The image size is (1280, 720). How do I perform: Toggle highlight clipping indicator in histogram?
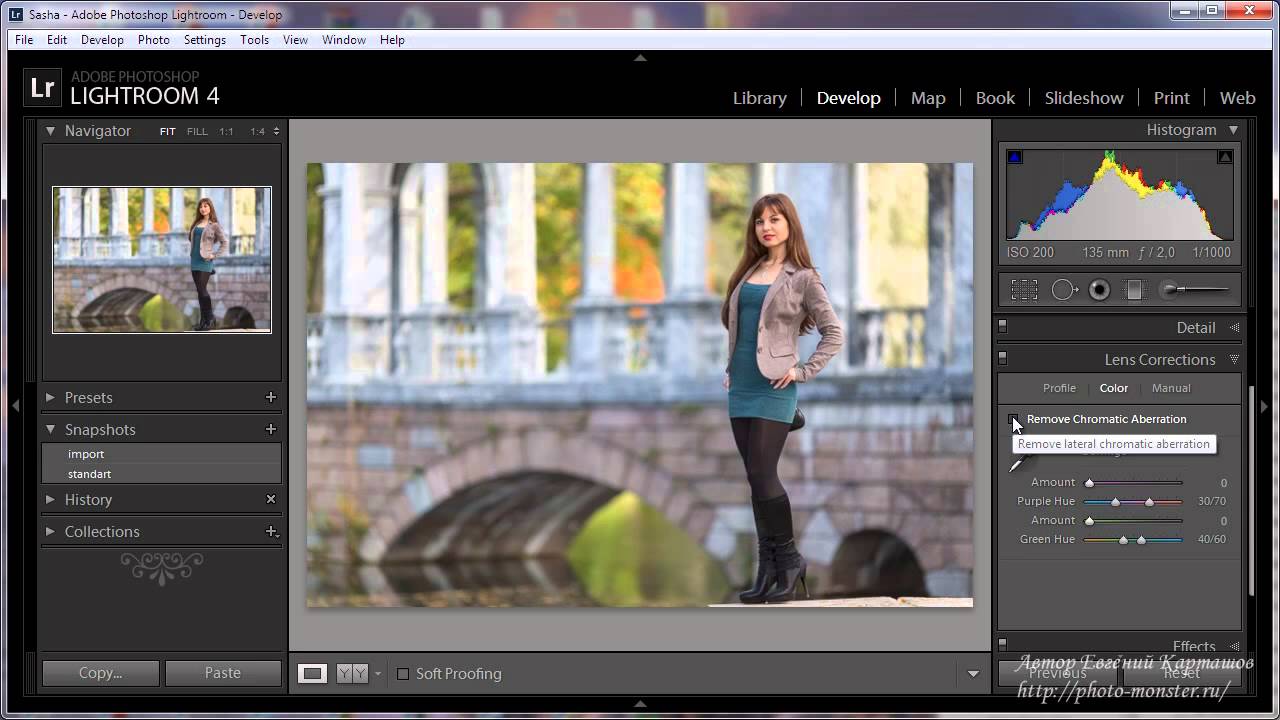click(1225, 157)
